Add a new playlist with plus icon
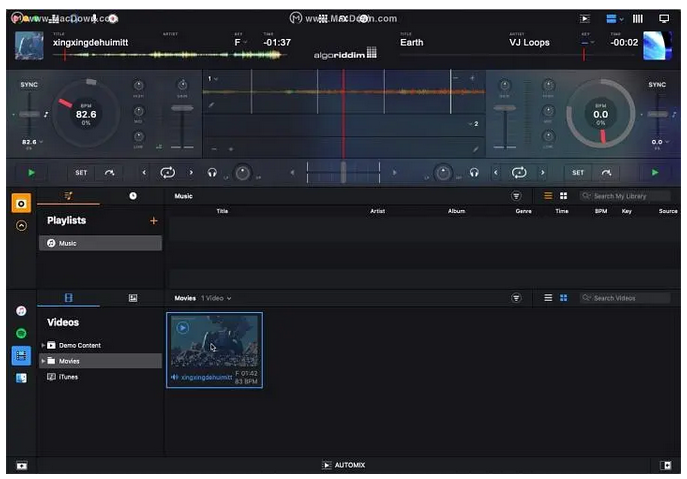The width and height of the screenshot is (687, 479). coord(153,220)
